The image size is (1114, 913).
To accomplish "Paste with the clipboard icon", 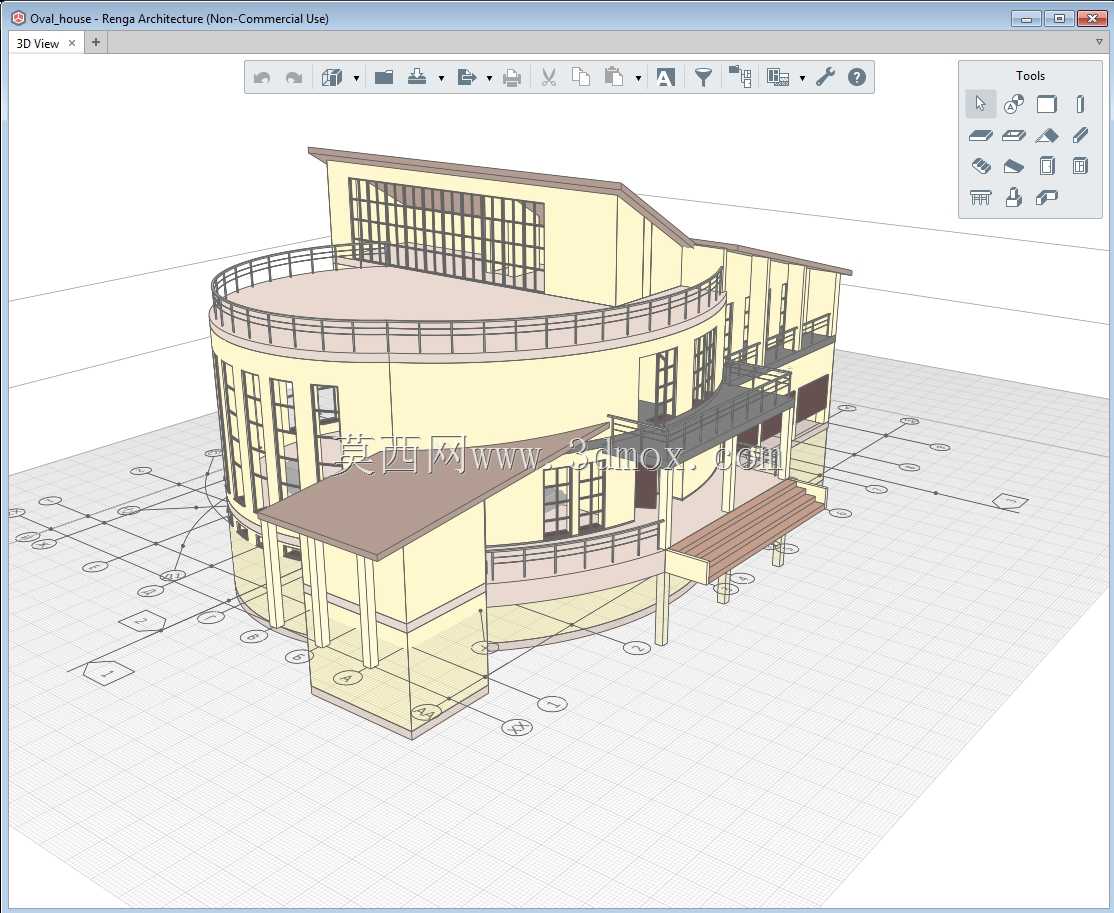I will click(x=614, y=77).
